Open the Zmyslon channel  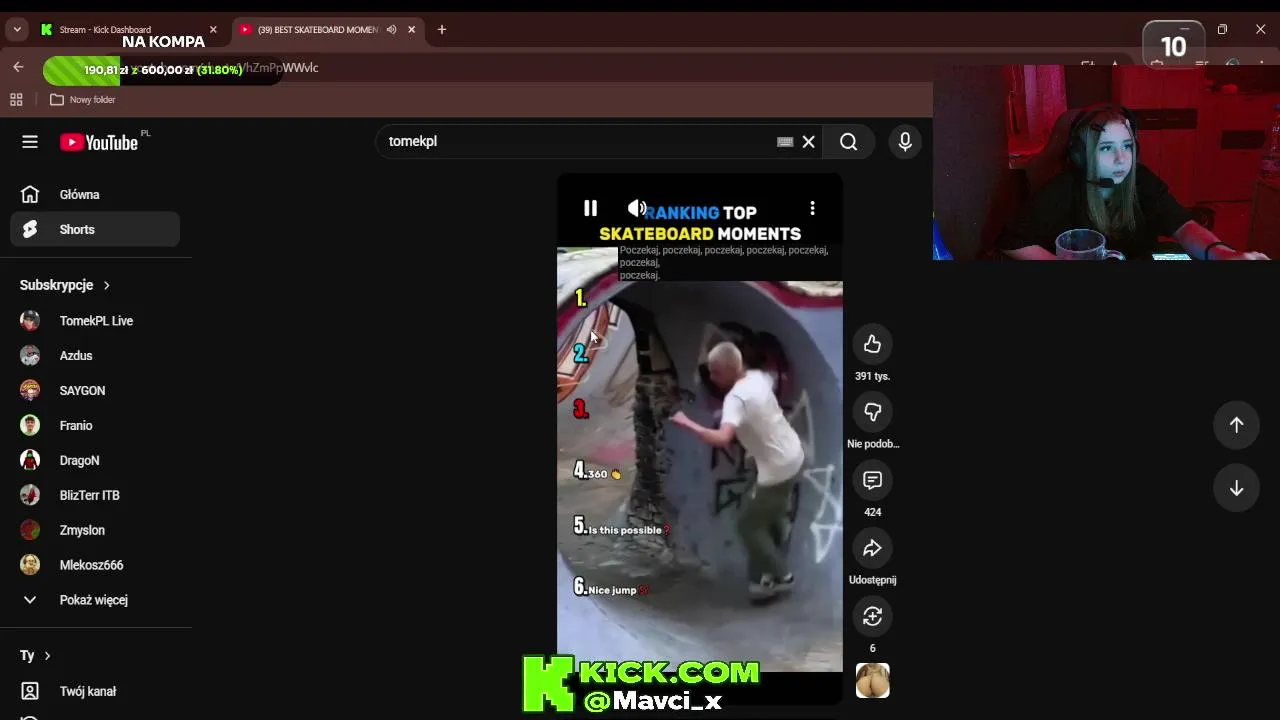click(95, 531)
